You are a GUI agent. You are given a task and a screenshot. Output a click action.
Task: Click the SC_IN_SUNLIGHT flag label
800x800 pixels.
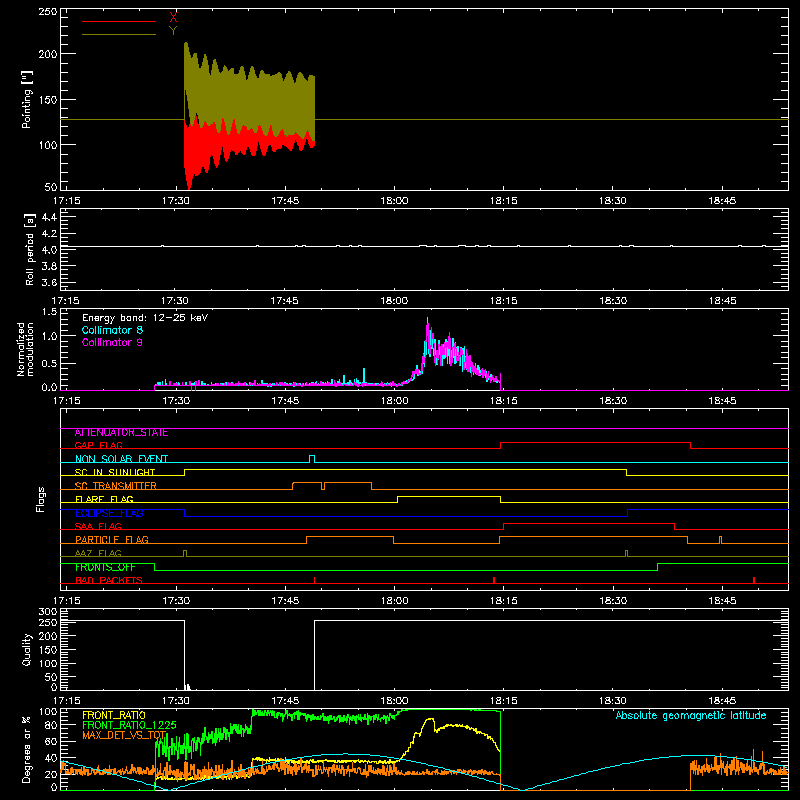[x=115, y=472]
